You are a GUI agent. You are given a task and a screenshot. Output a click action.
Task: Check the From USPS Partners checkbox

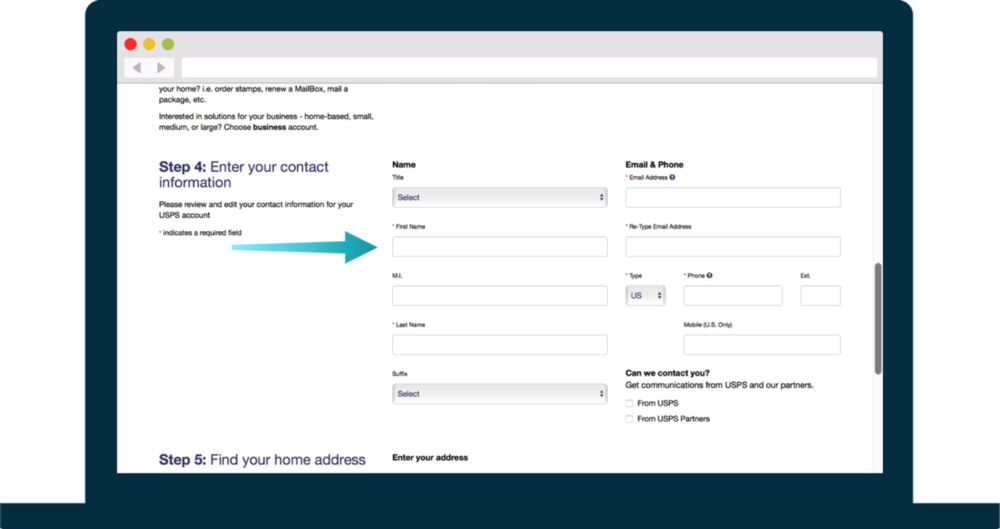pos(629,419)
